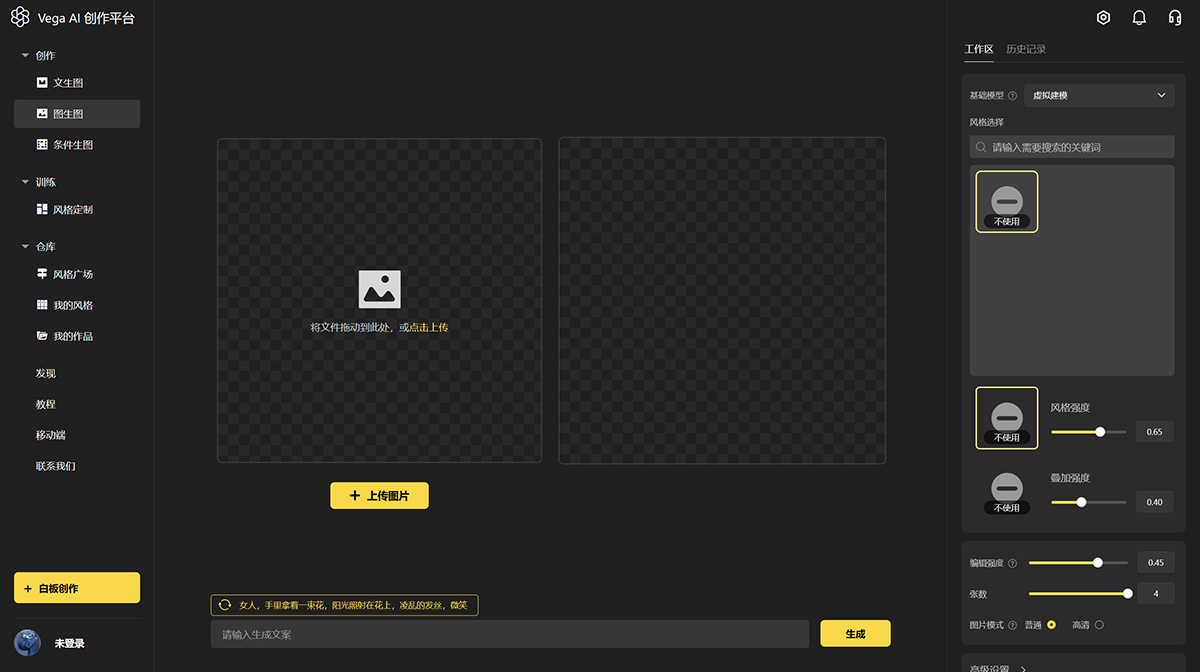
Task: Click the user avatar at bottom left
Action: (27, 643)
